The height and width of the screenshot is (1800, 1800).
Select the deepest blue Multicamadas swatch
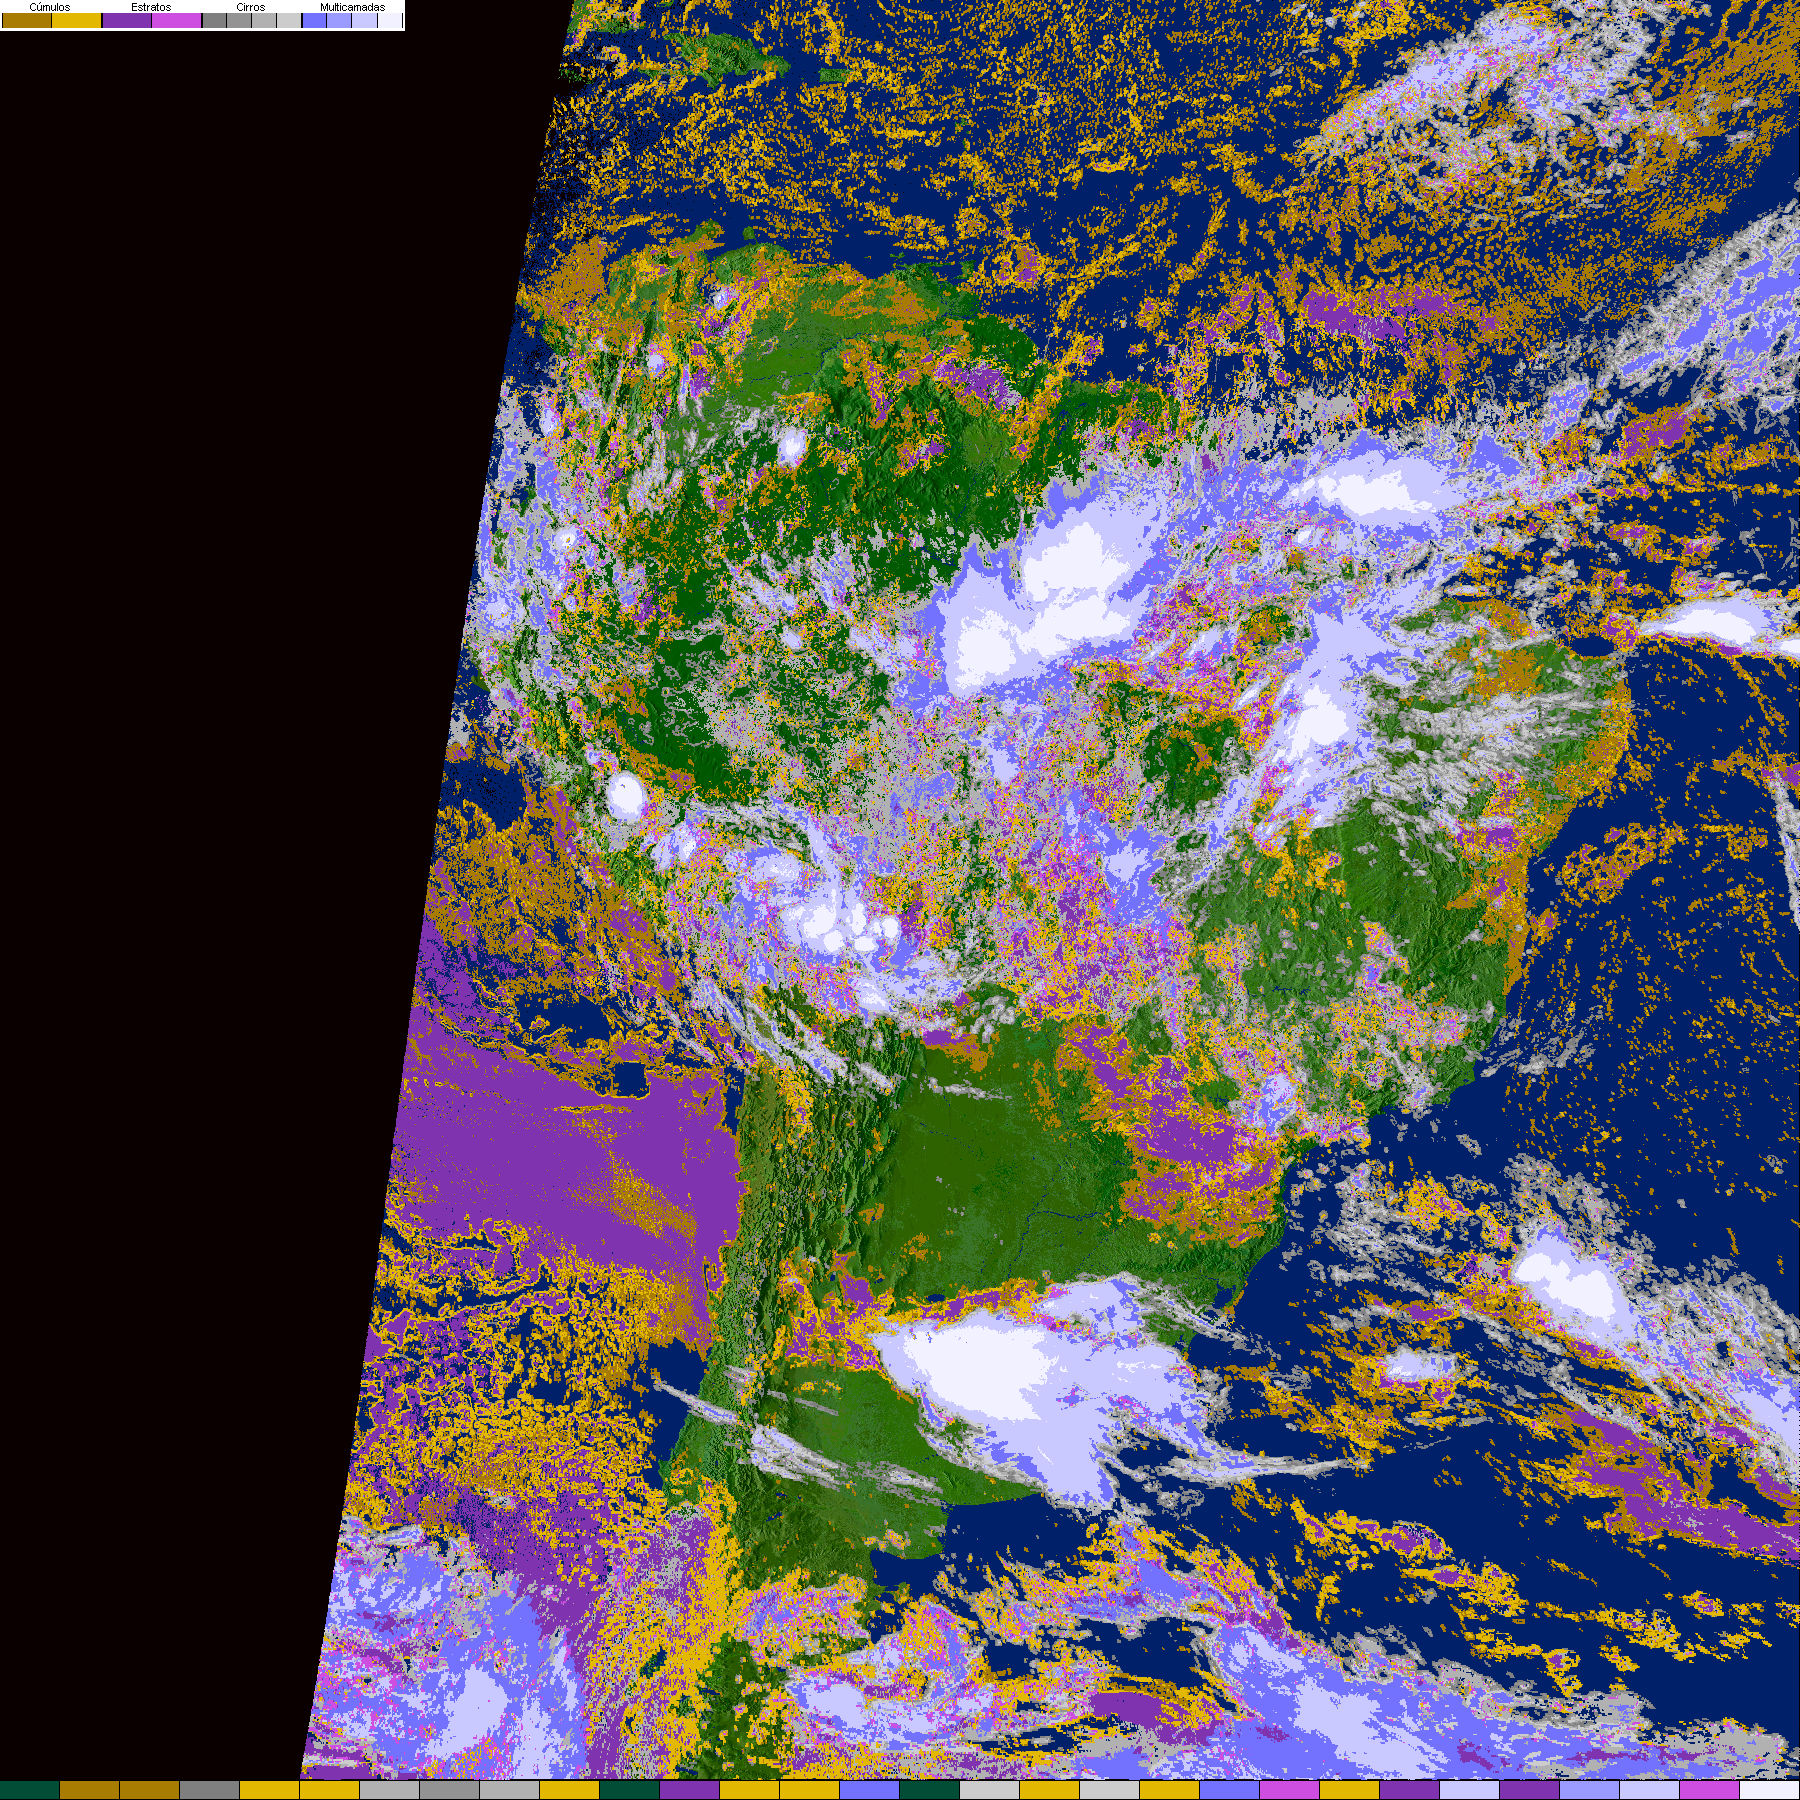tap(314, 20)
